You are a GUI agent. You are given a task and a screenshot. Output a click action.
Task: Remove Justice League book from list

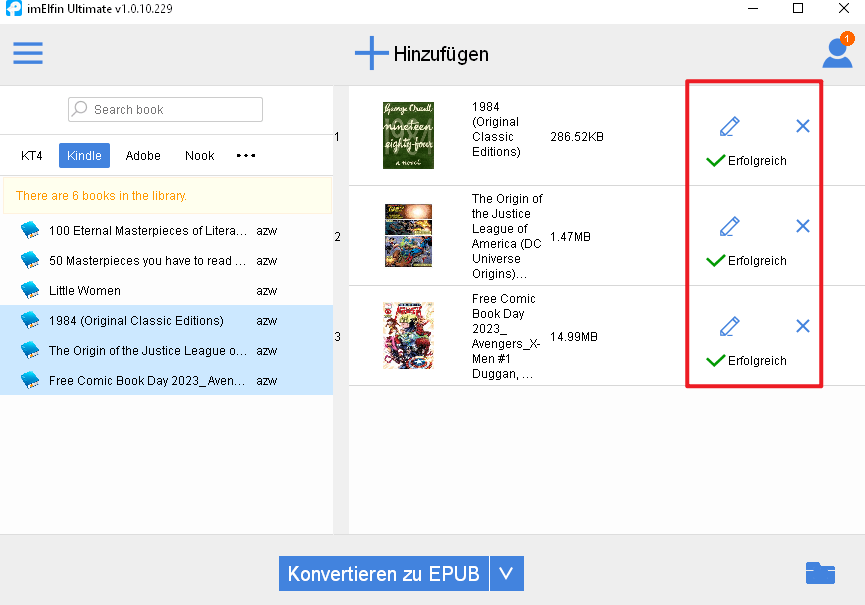click(x=803, y=226)
